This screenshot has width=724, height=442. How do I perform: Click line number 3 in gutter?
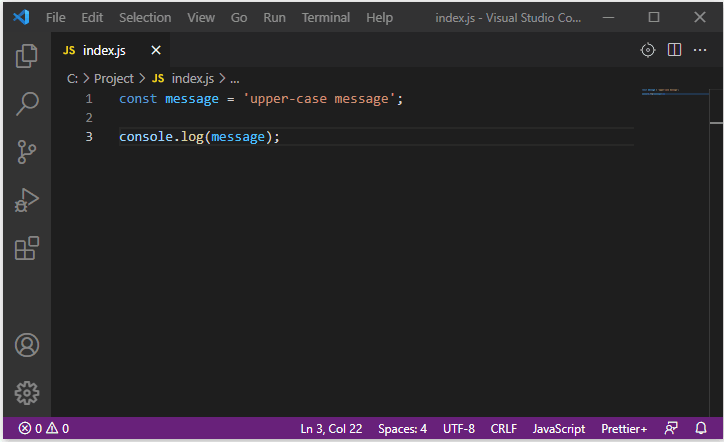[x=89, y=137]
